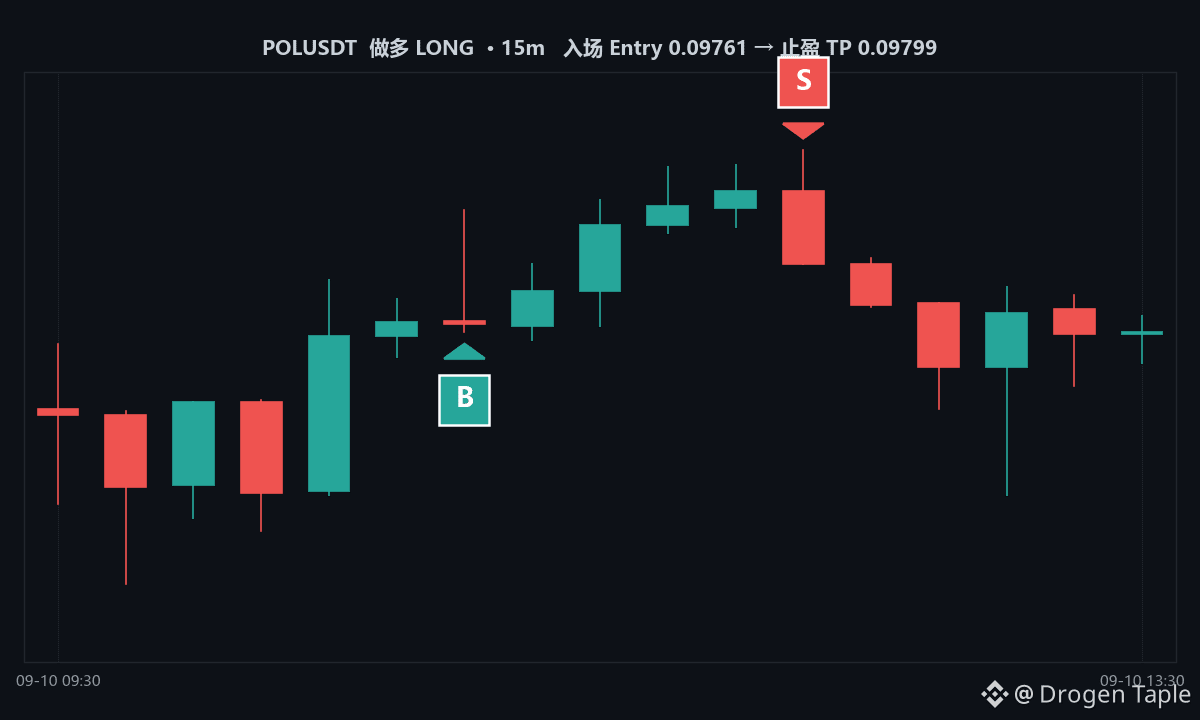1200x720 pixels.
Task: Click the last green doji candle at right
Action: tap(1142, 333)
